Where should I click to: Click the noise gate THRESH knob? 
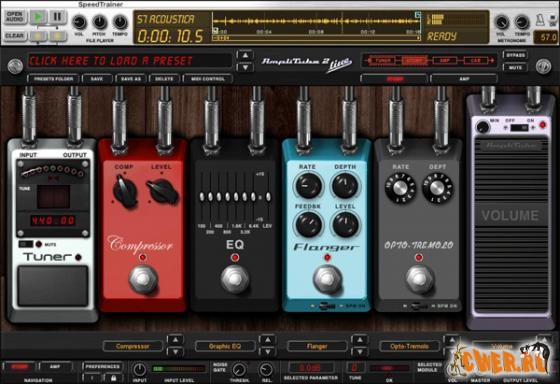coord(239,369)
